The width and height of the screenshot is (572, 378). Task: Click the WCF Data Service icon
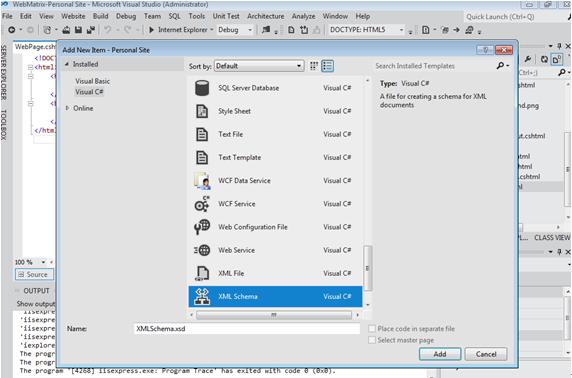point(202,181)
